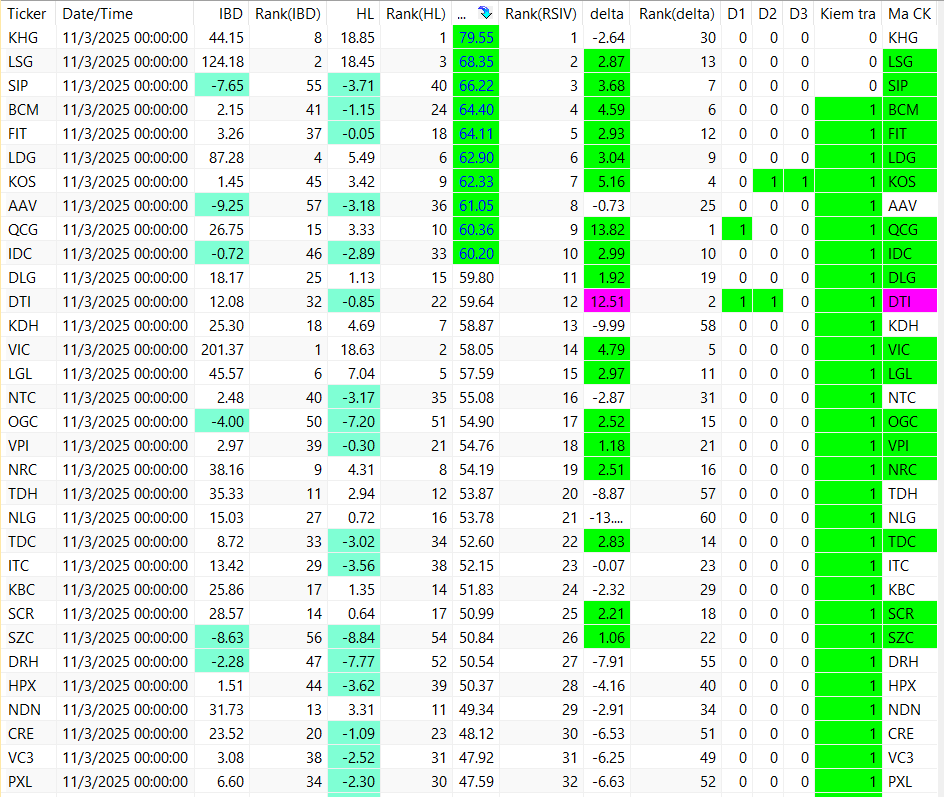
Task: Click delta value 13.82 for QCG
Action: [x=607, y=230]
